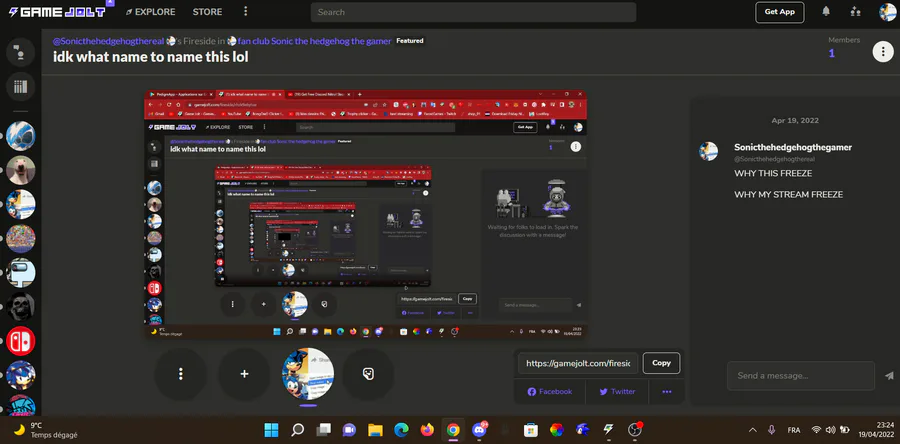
Task: Open the three-dot menu below the stream
Action: (181, 374)
